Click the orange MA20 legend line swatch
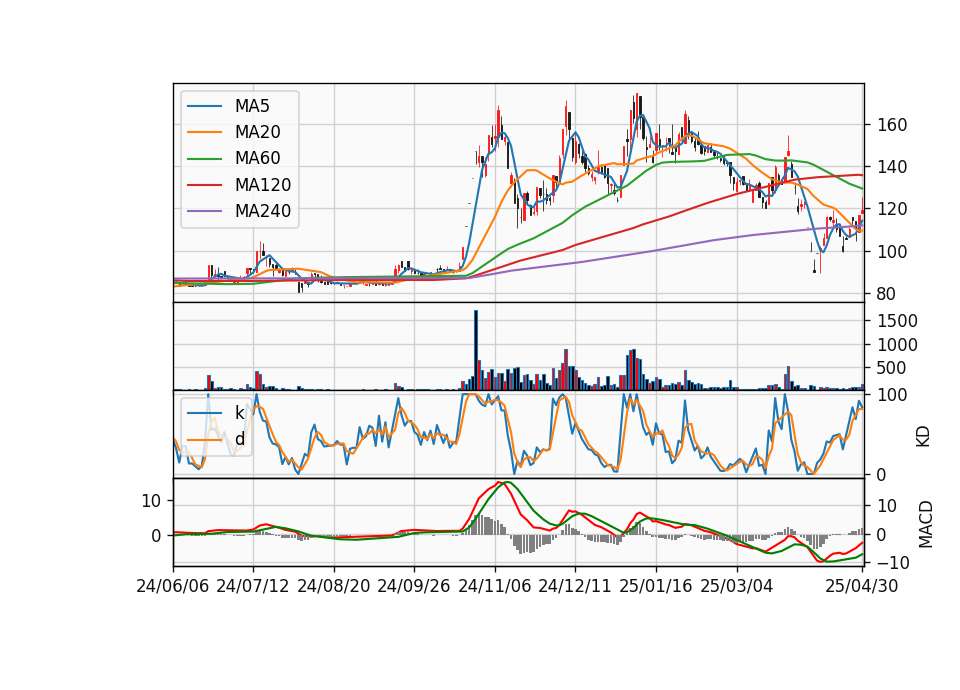Viewport: 960px width, 690px height. pyautogui.click(x=204, y=133)
